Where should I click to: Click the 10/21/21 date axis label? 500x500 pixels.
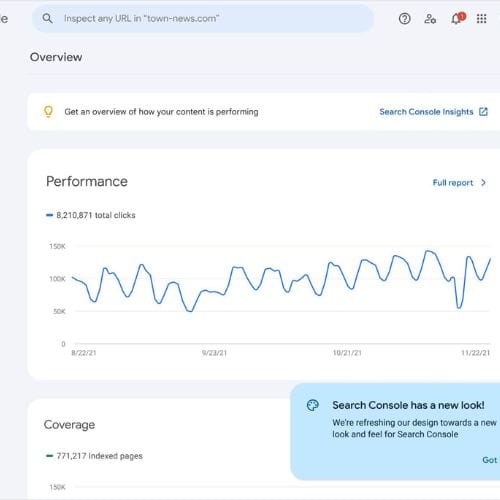click(x=347, y=353)
